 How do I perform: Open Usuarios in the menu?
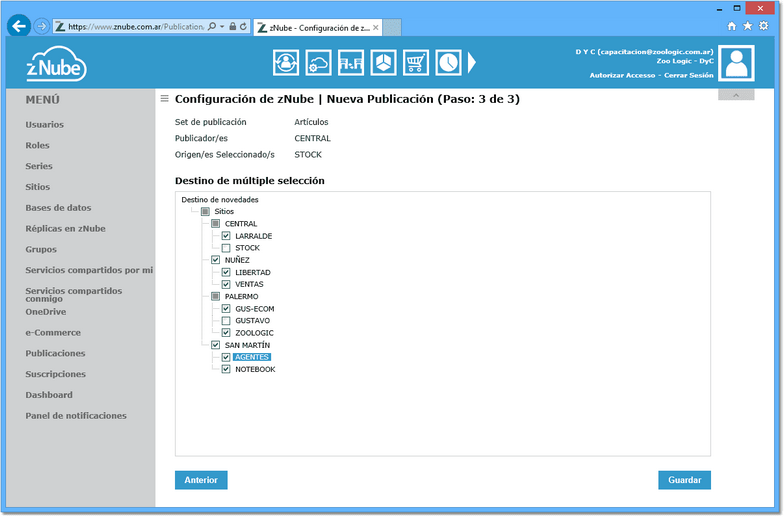tap(44, 124)
